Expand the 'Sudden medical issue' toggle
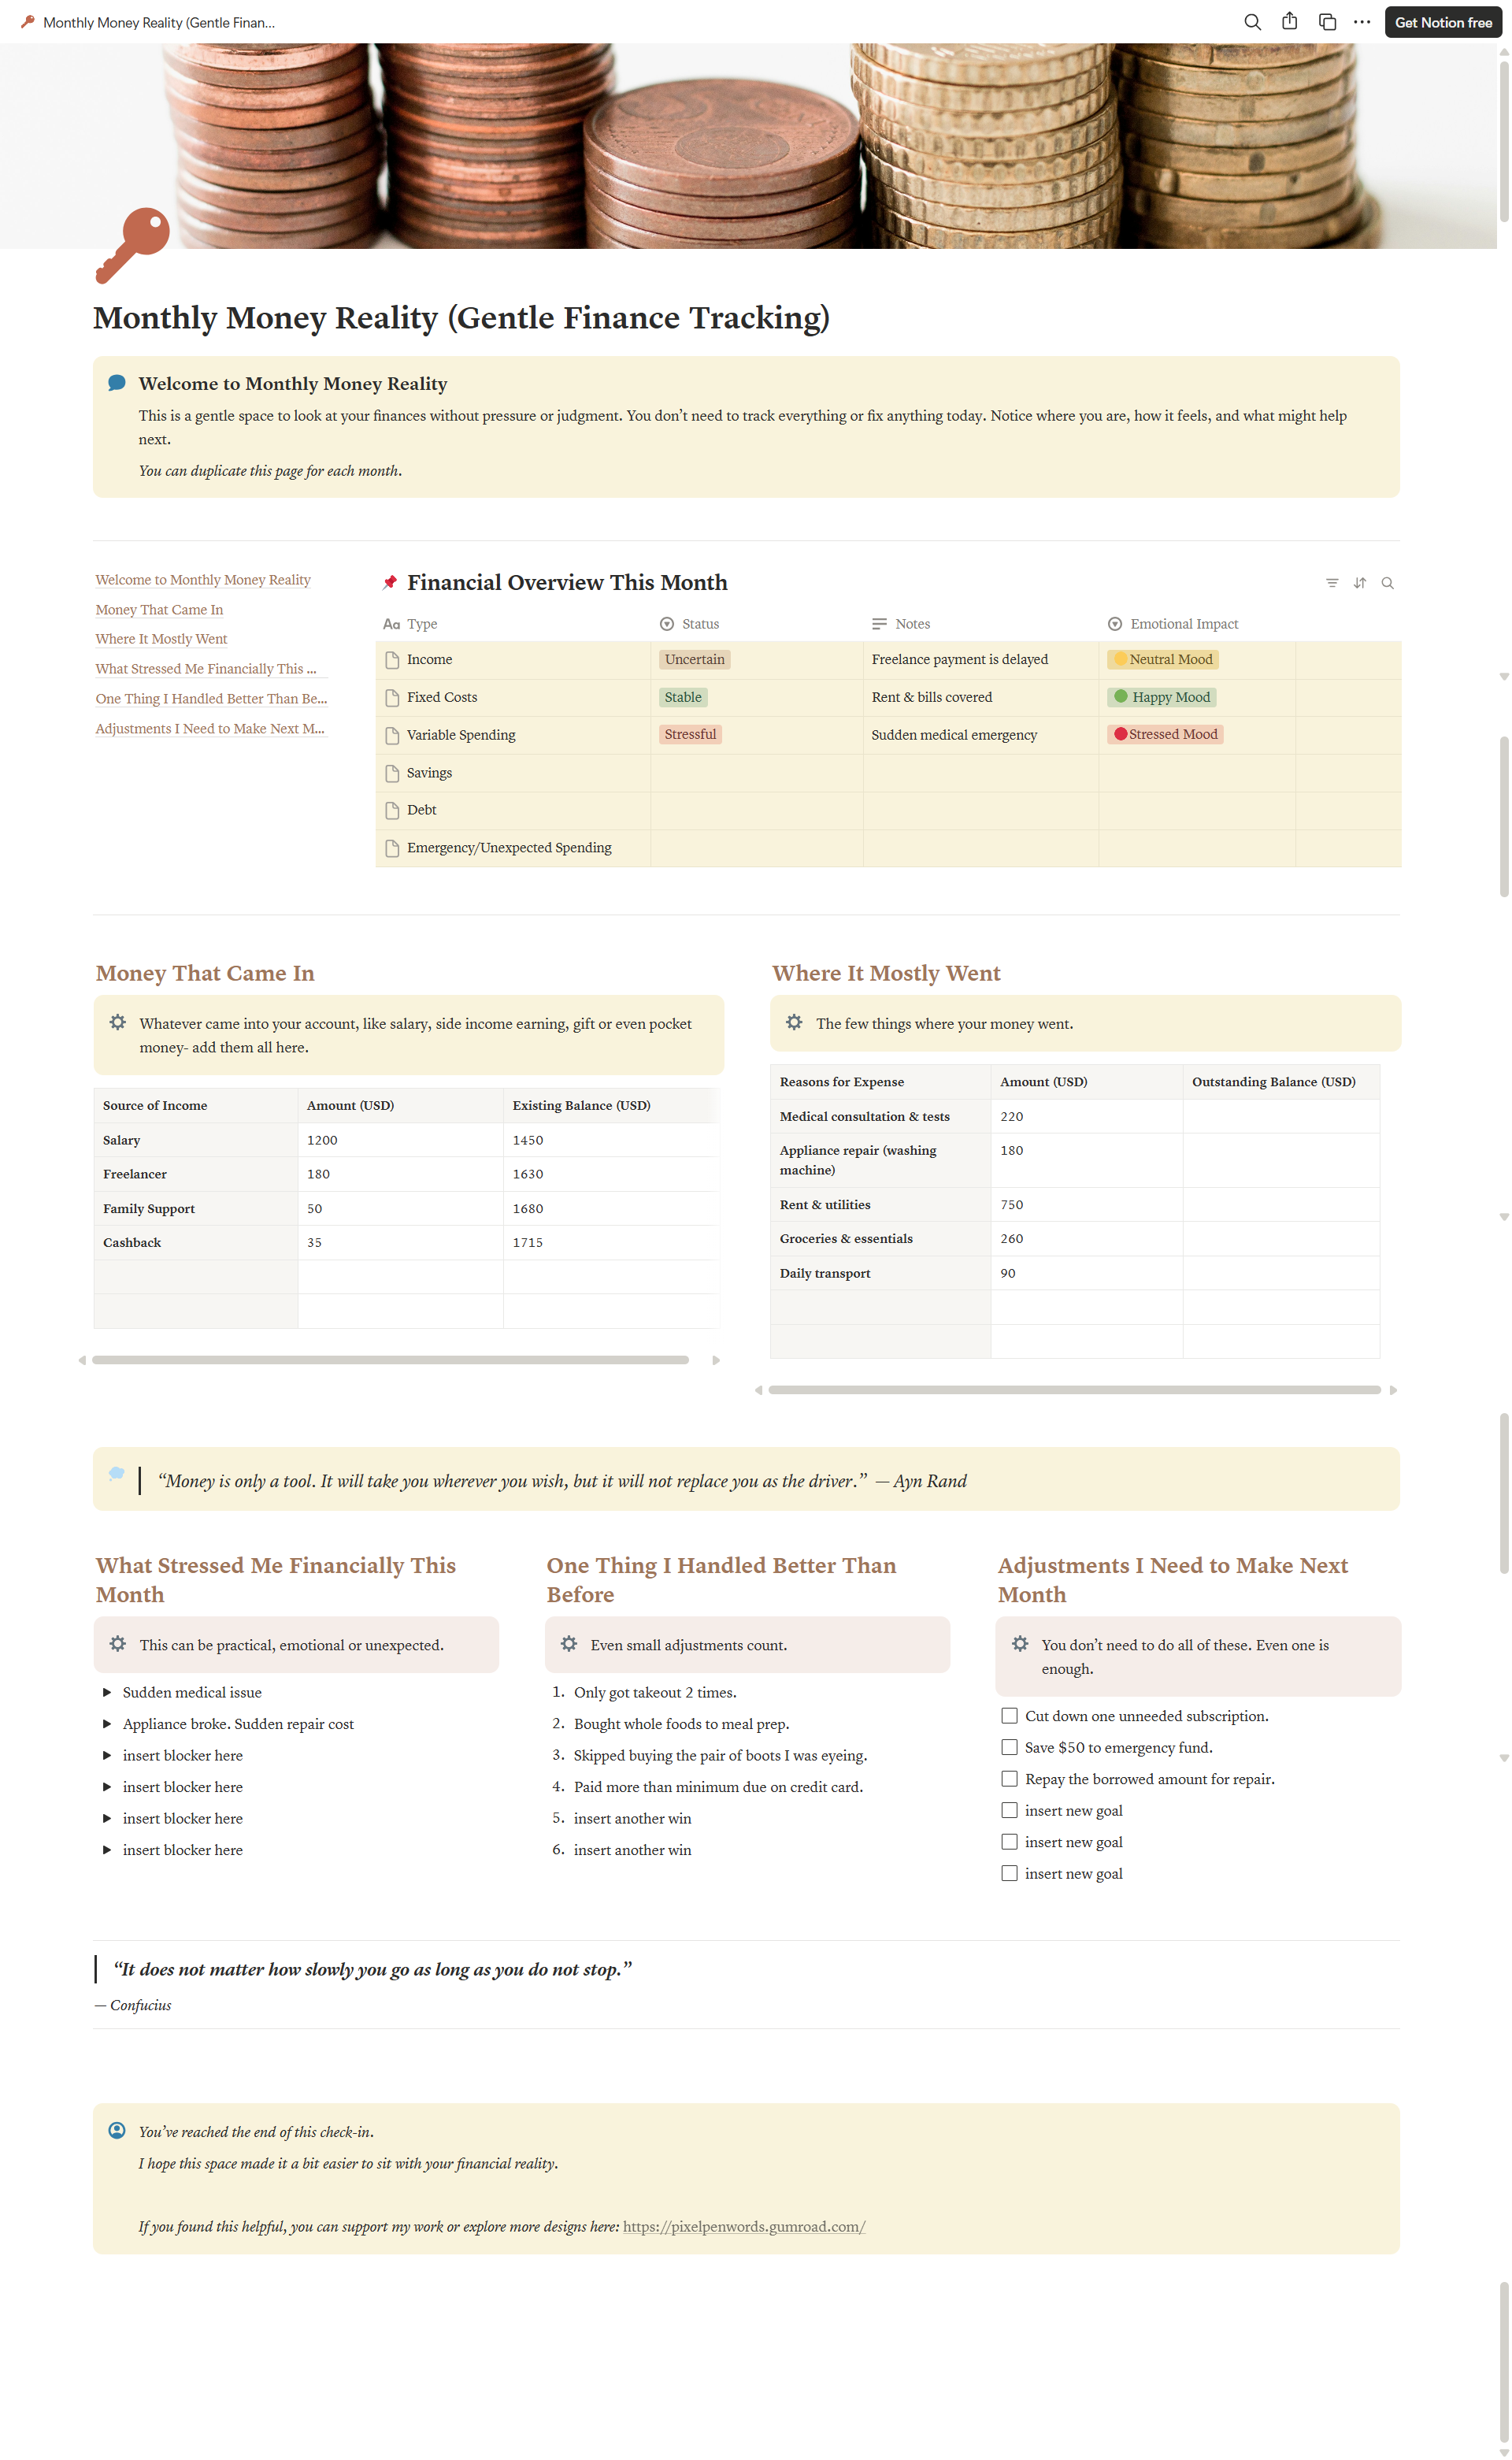Viewport: 1512px width, 2460px height. [107, 1693]
